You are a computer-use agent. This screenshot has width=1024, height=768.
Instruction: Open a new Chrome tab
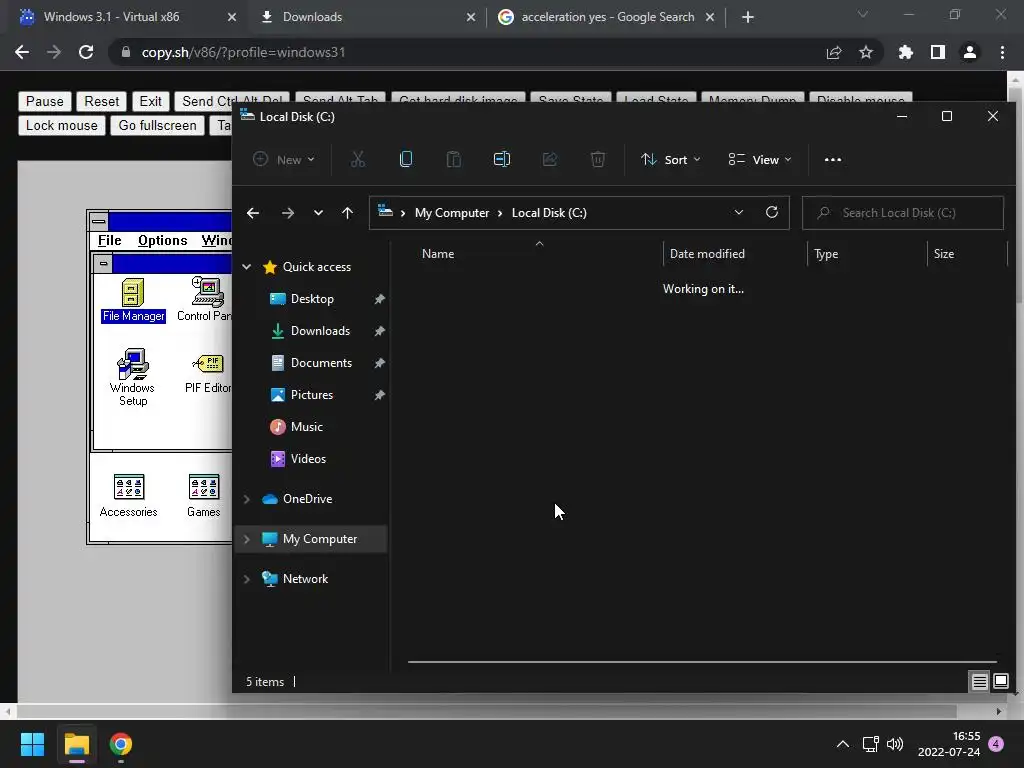(x=748, y=17)
